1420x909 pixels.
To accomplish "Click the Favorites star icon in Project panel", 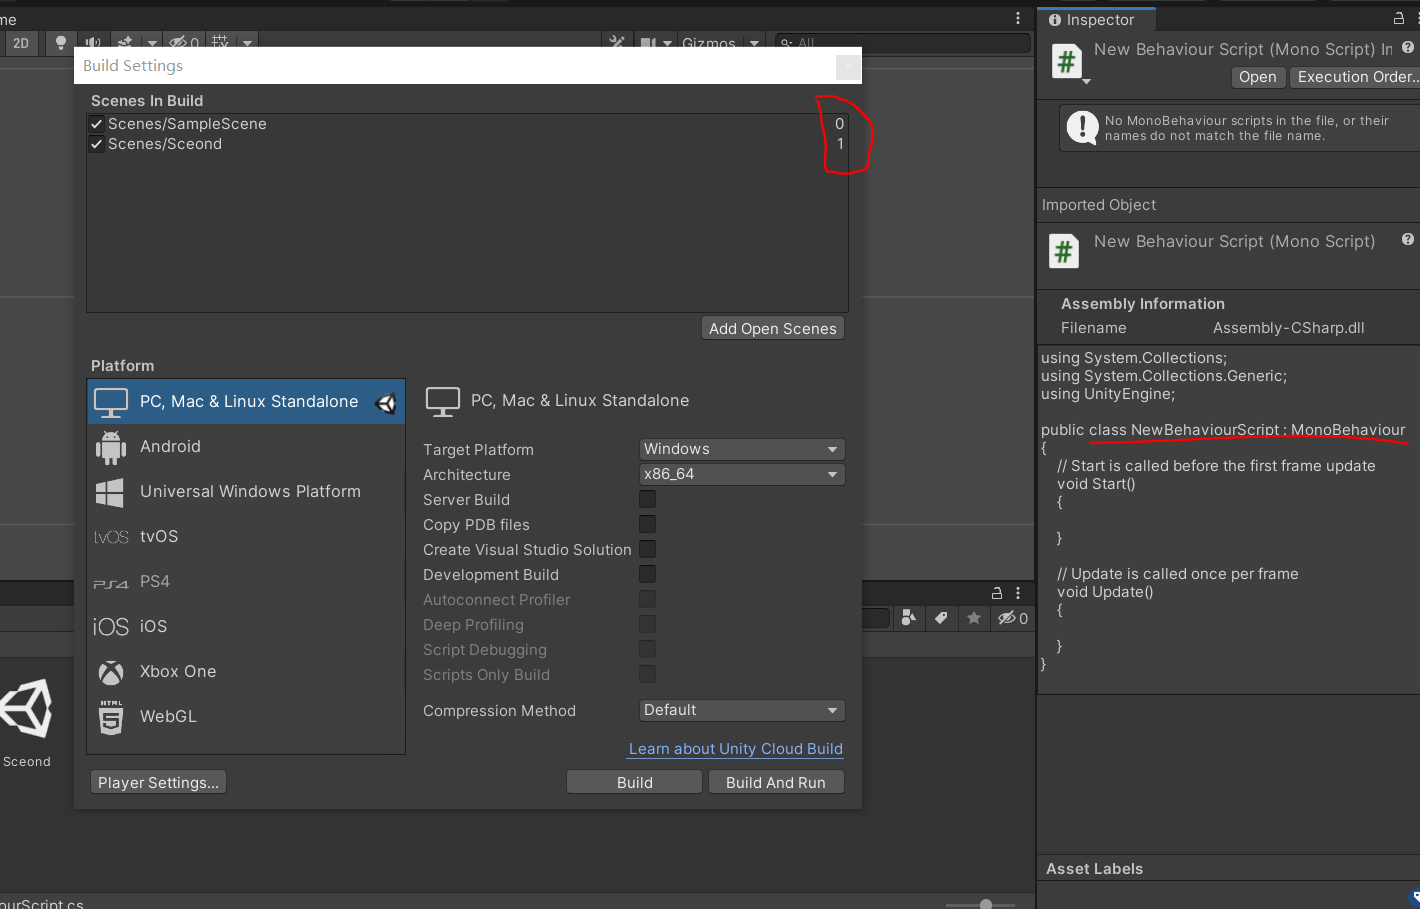I will [973, 618].
